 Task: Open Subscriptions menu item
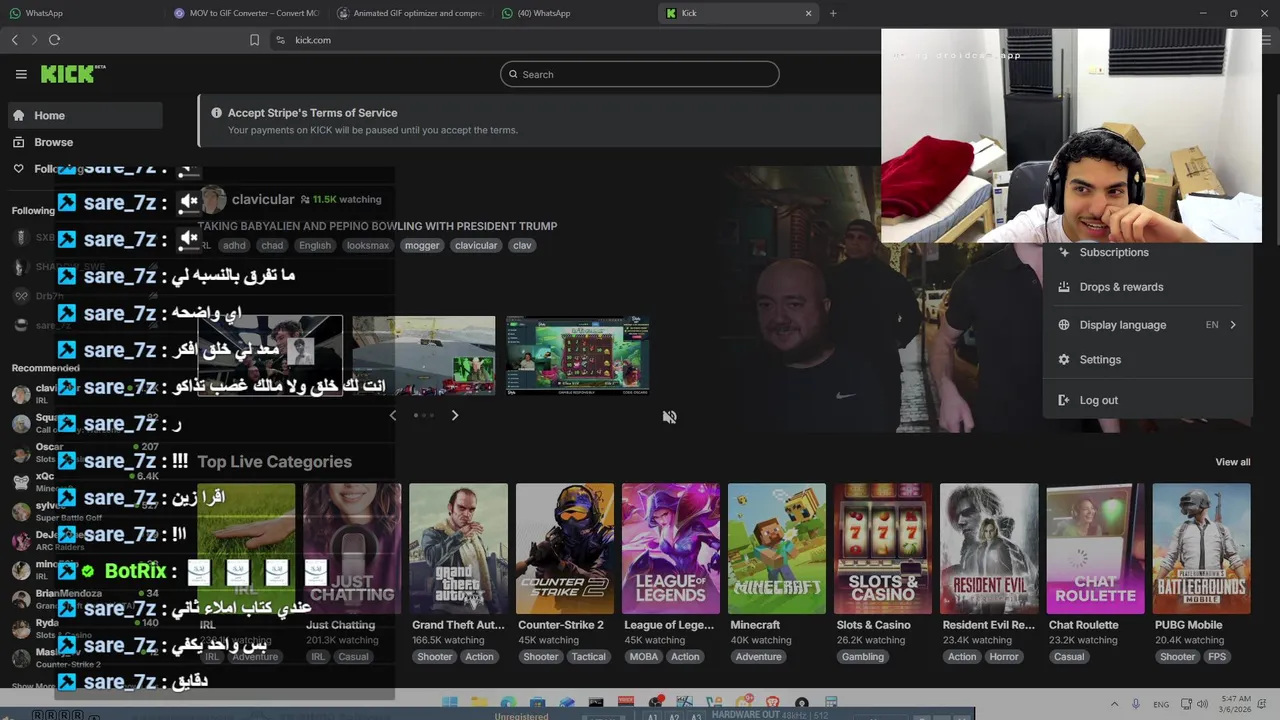click(1147, 252)
